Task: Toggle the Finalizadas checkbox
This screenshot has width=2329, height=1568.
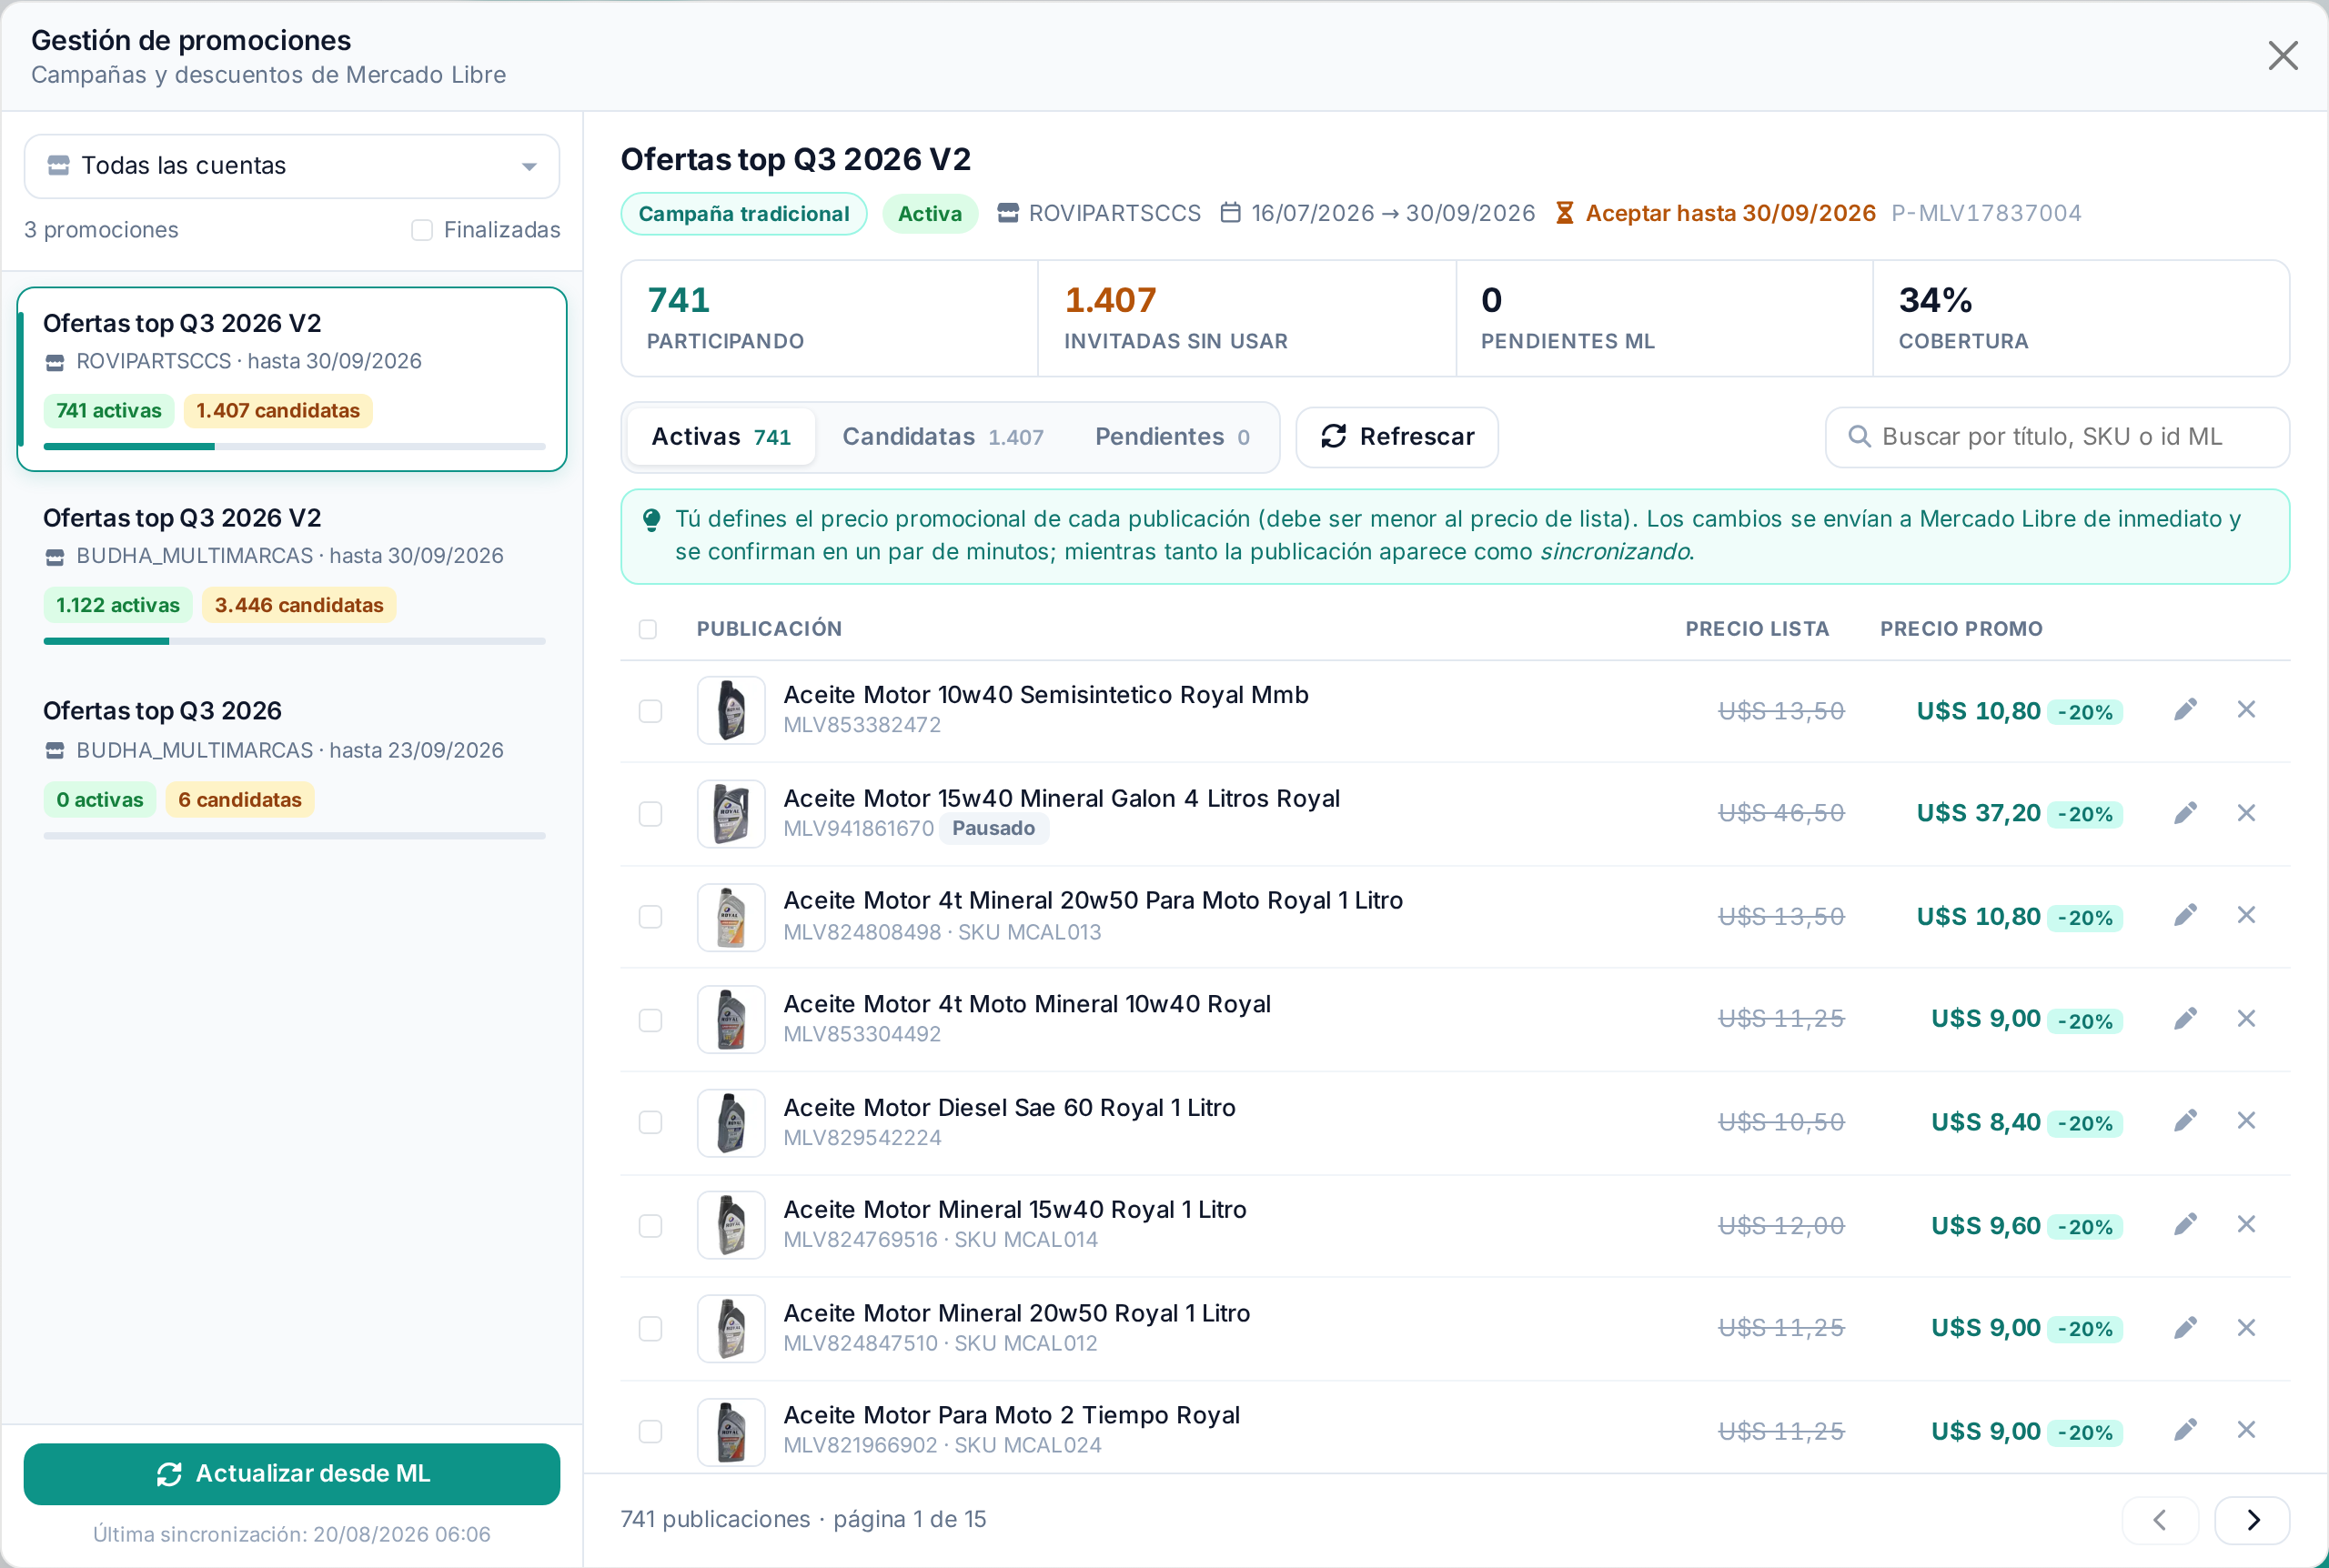Action: click(x=422, y=230)
